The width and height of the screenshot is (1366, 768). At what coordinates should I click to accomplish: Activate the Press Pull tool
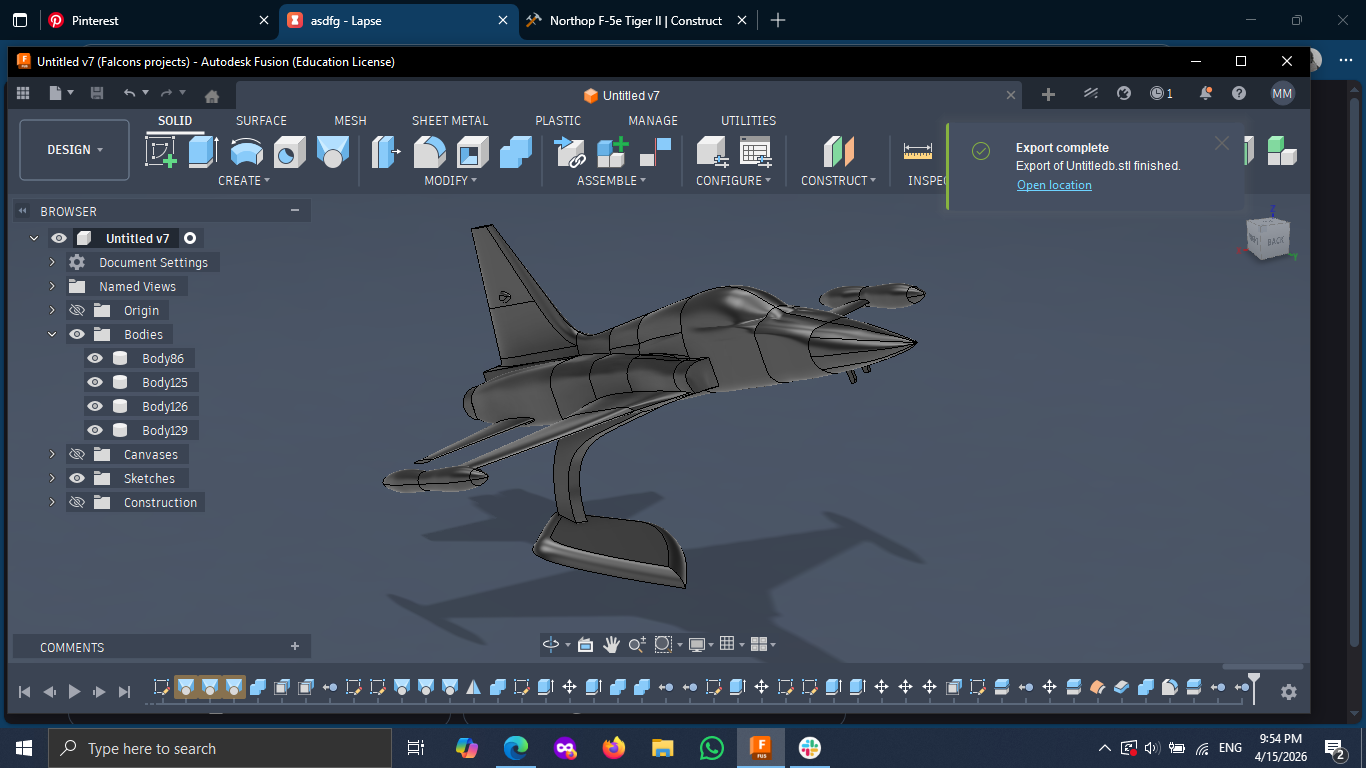click(386, 152)
